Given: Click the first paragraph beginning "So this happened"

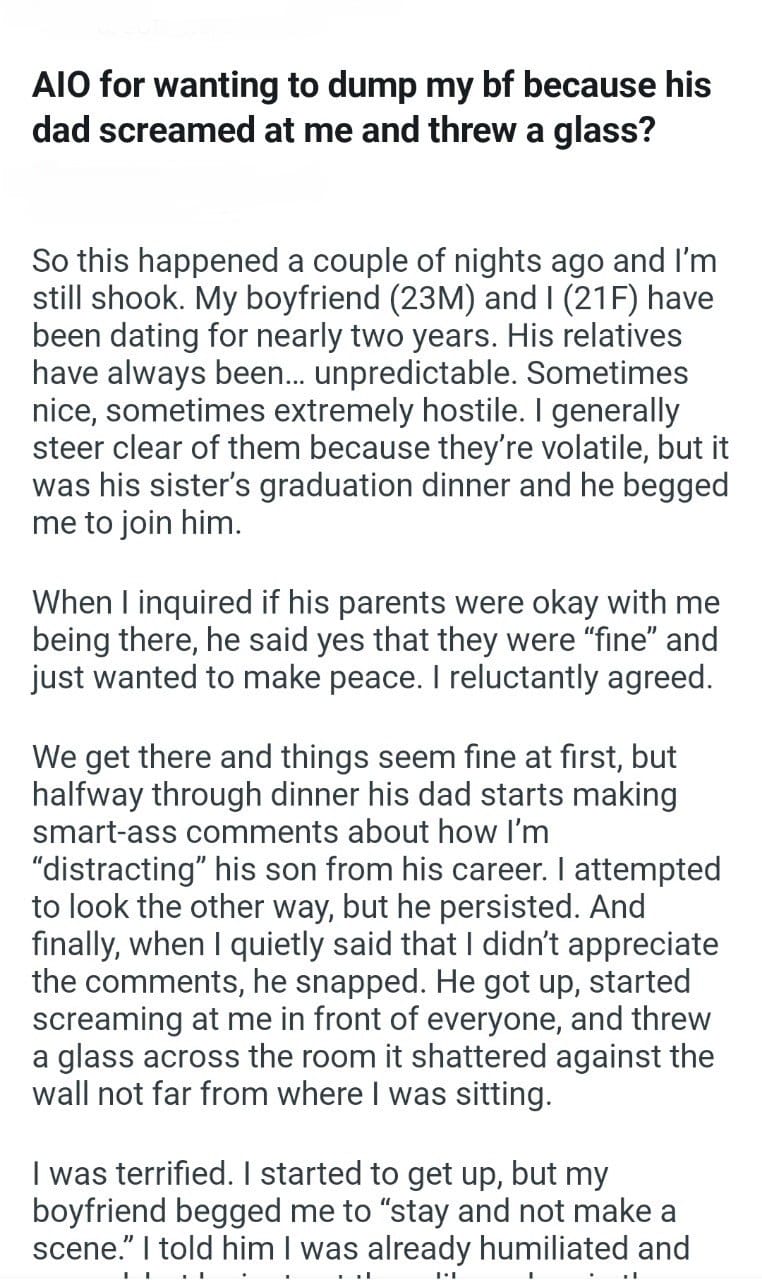Looking at the screenshot, I should tap(380, 392).
